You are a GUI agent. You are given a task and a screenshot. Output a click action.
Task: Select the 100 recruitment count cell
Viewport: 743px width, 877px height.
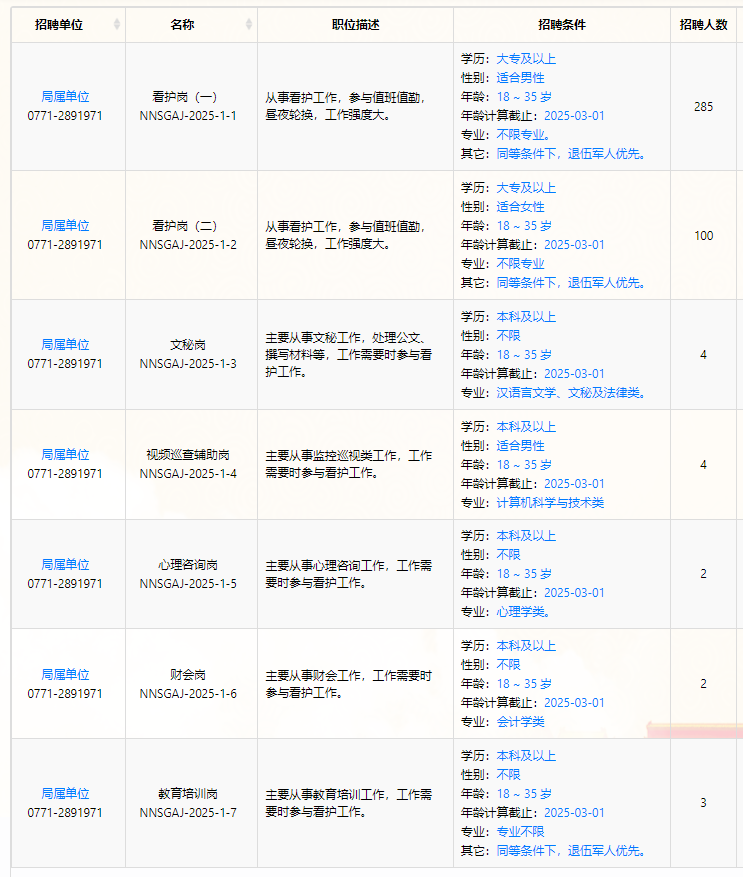coord(703,235)
